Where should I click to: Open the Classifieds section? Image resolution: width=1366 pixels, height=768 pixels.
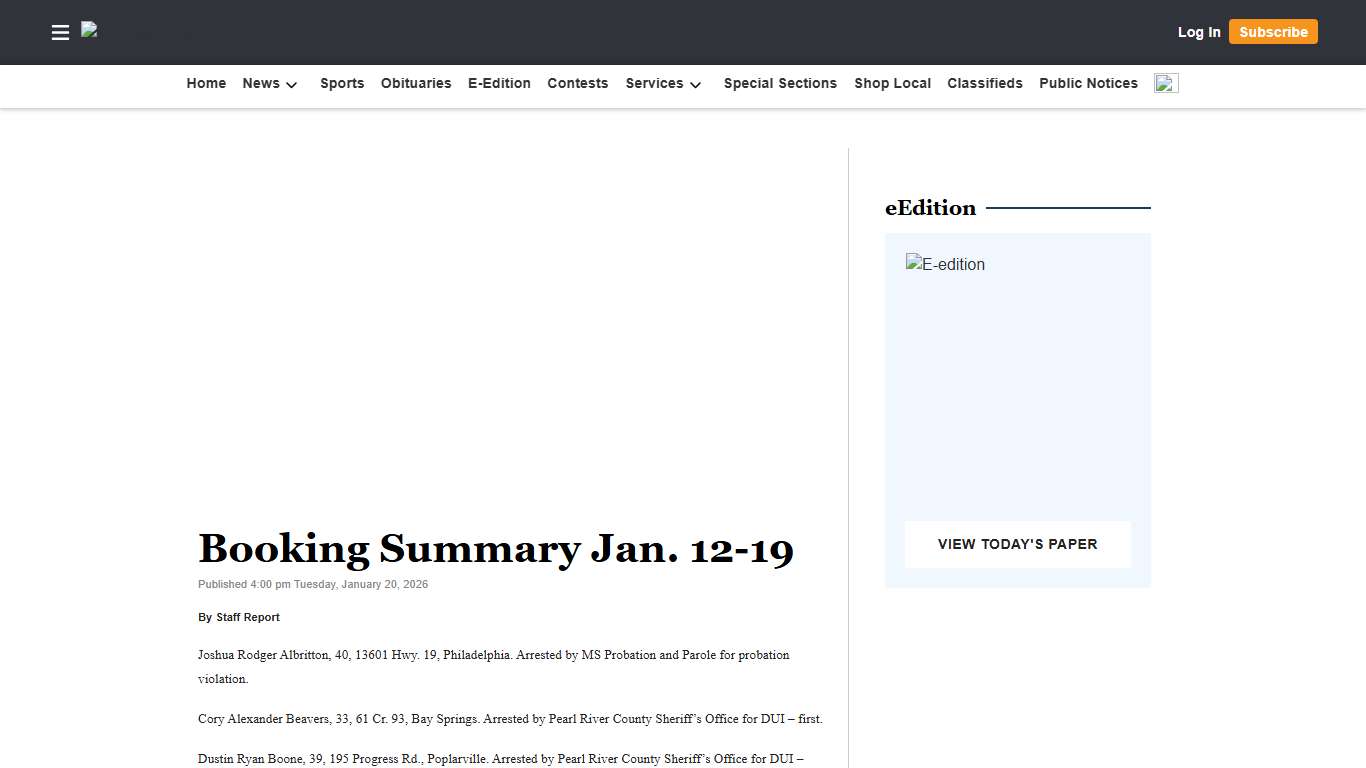tap(985, 84)
